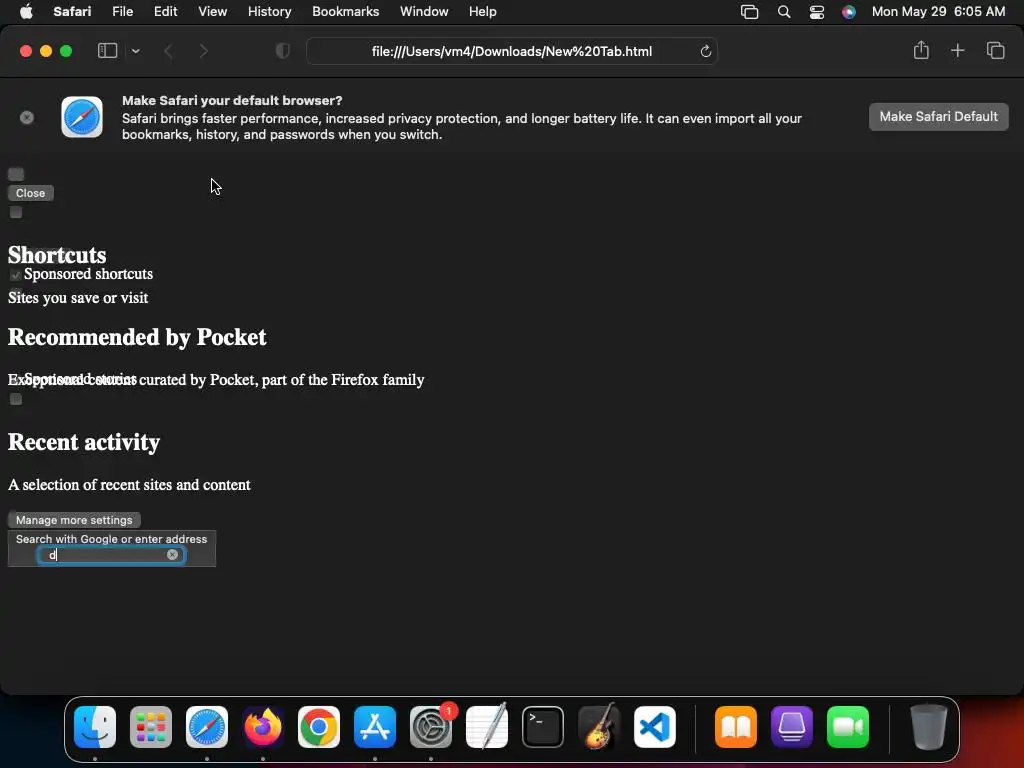Click Manage more settings button

[74, 520]
